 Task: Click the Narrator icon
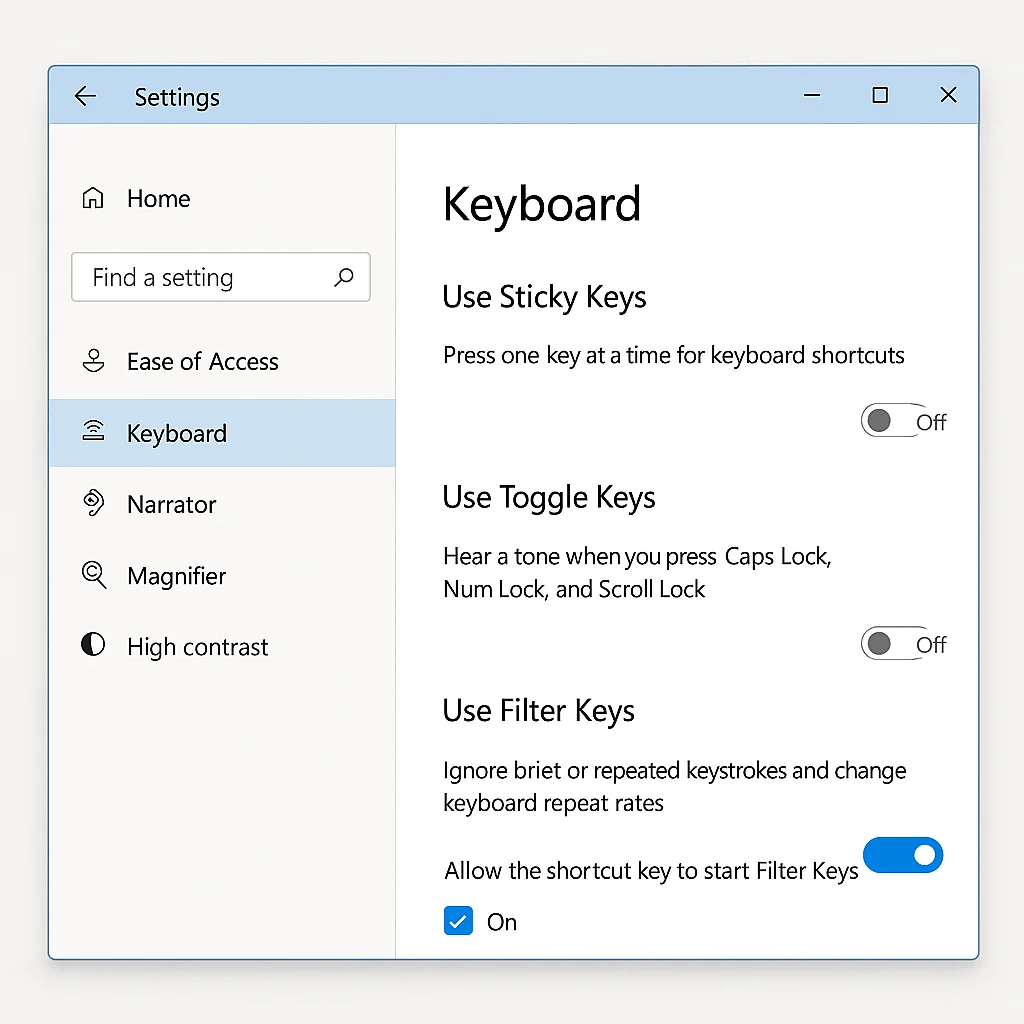(x=93, y=504)
